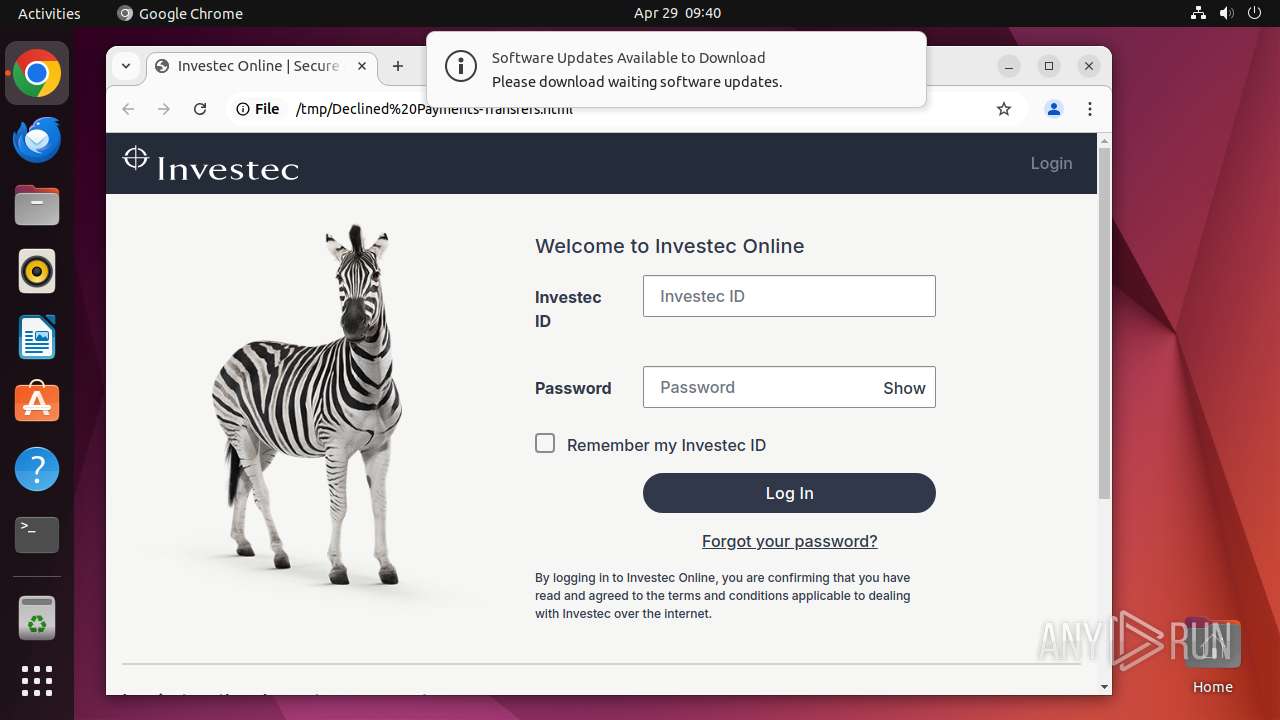Screen dimensions: 1280x720
Task: Click the power icon in top bar
Action: point(1254,13)
